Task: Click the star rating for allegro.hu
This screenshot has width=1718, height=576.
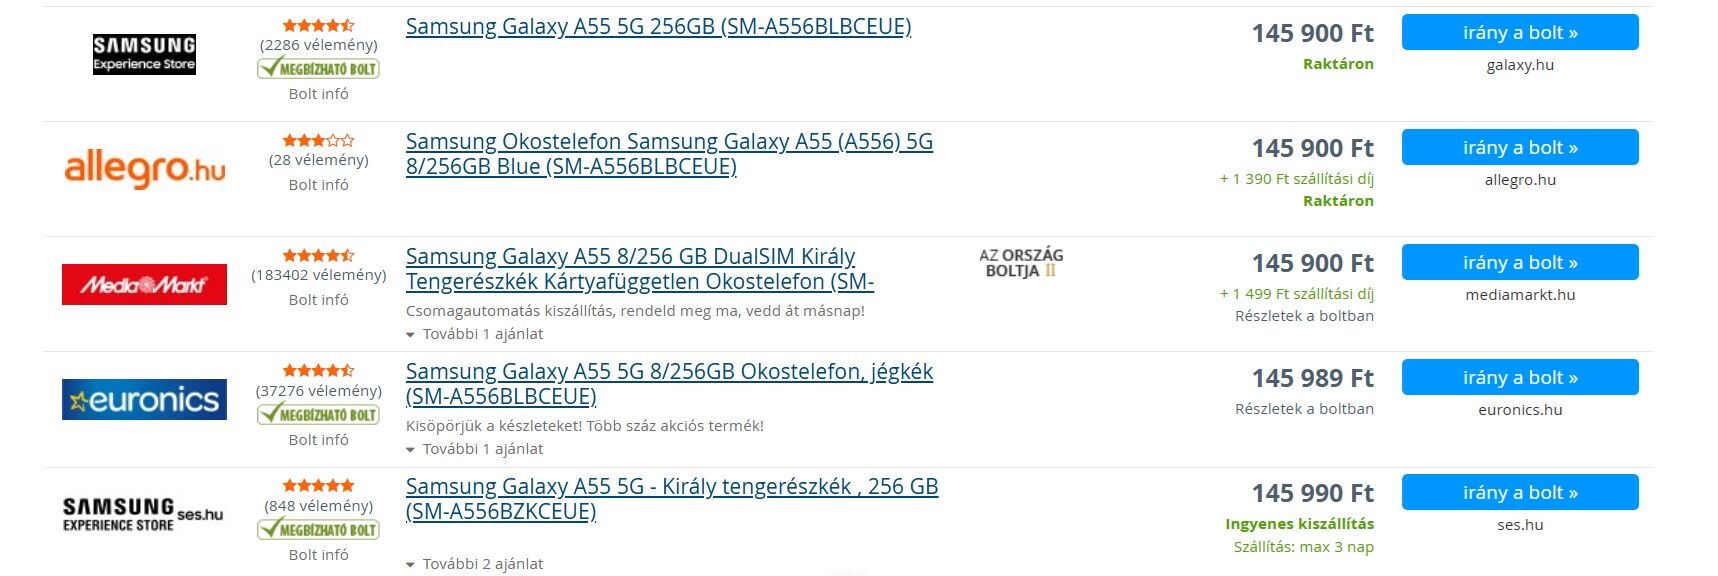Action: point(318,141)
